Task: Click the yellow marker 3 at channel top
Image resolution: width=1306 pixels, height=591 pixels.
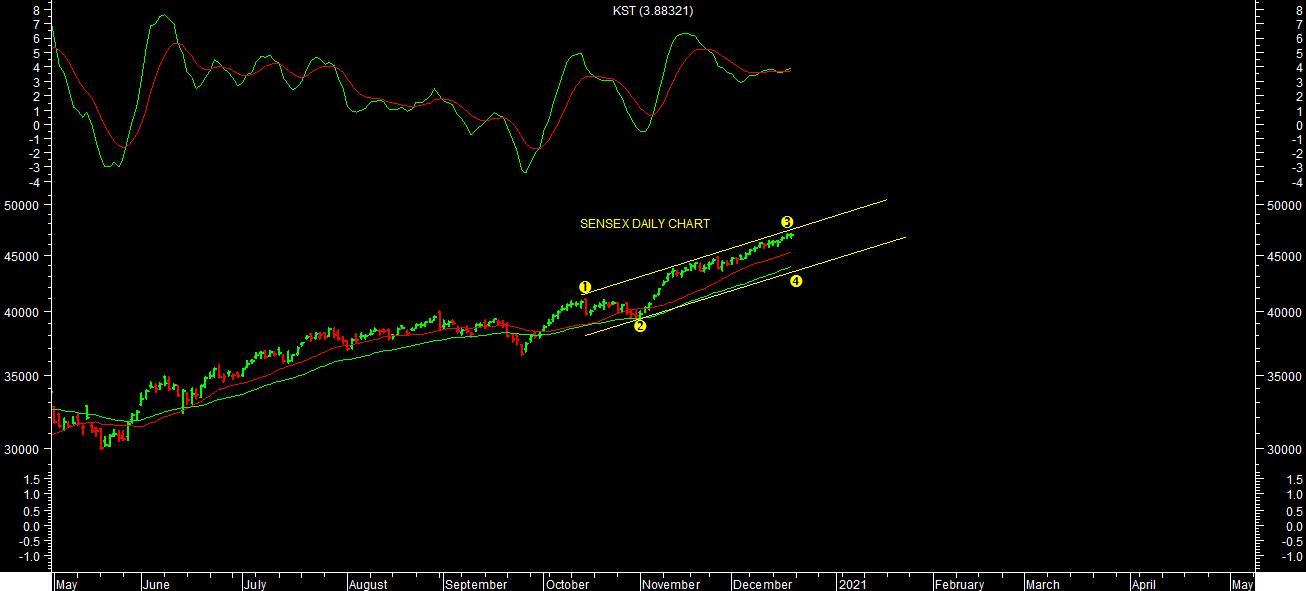Action: [x=787, y=222]
